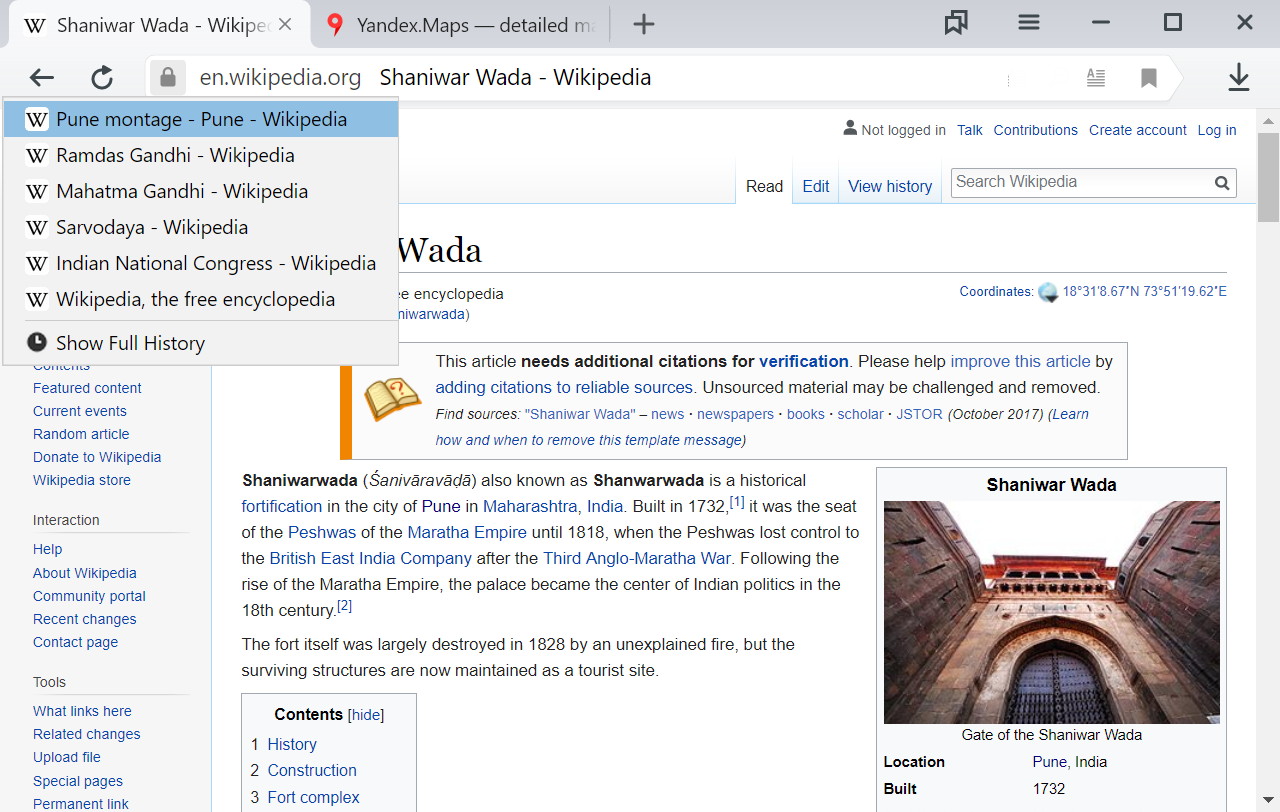1280x812 pixels.
Task: Click What links here tool link
Action: [82, 711]
